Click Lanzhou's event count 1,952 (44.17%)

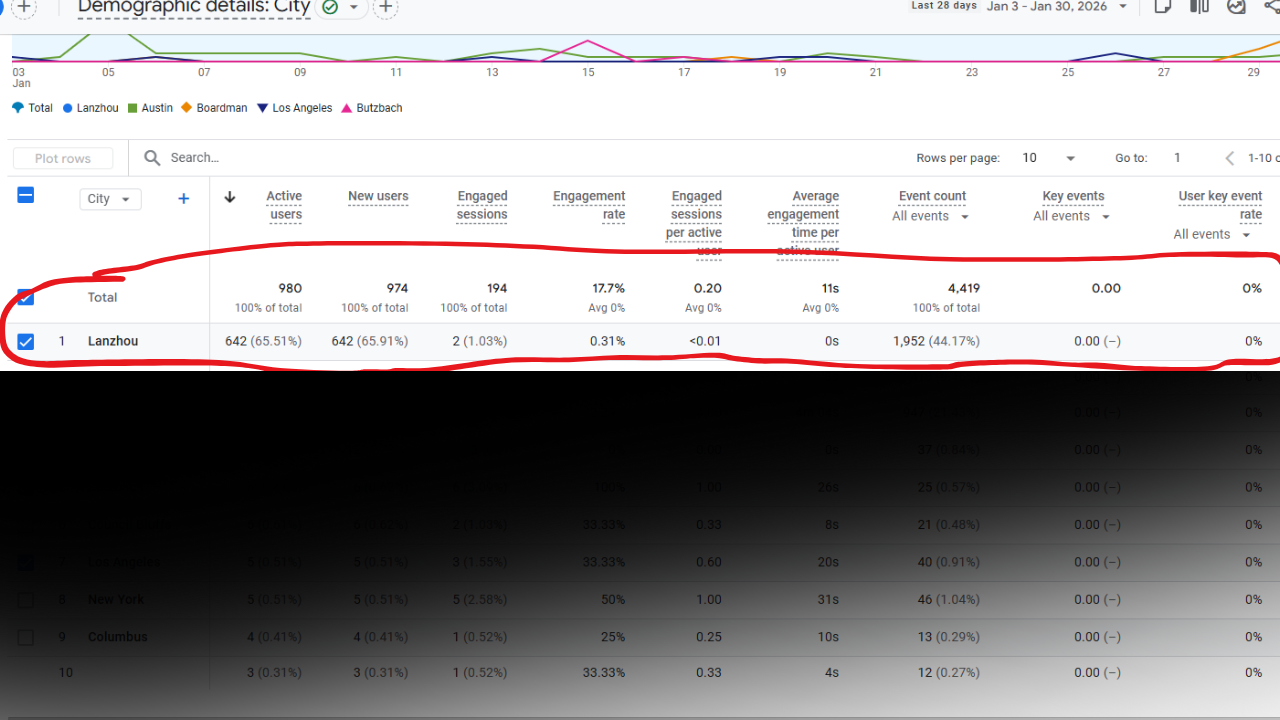[936, 341]
